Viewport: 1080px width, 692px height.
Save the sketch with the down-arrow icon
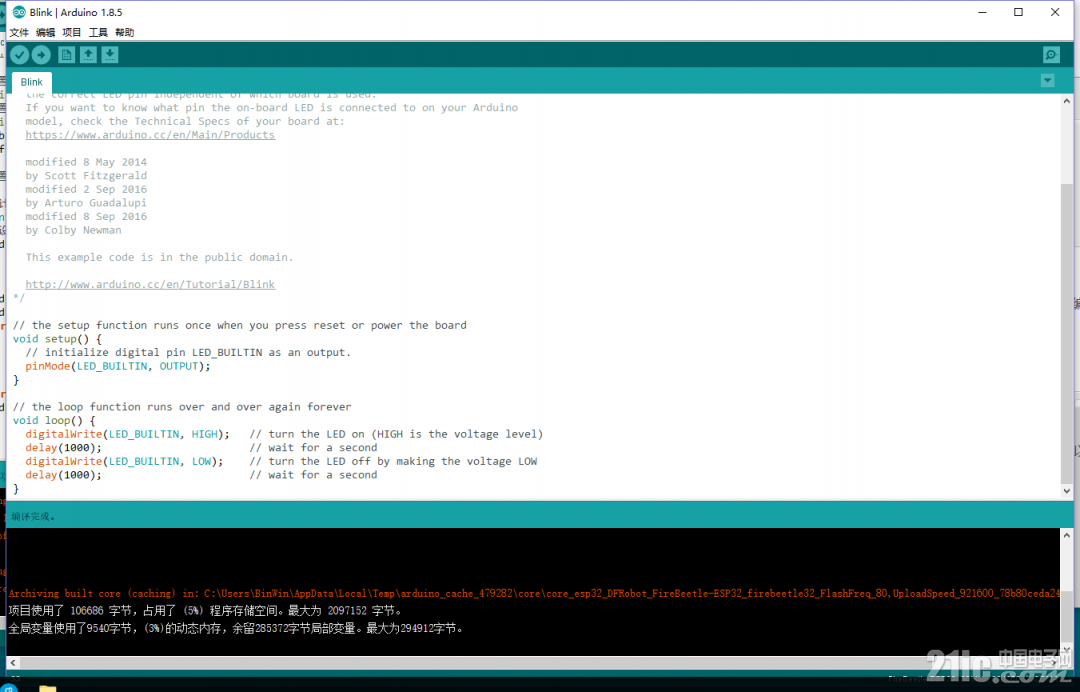110,55
